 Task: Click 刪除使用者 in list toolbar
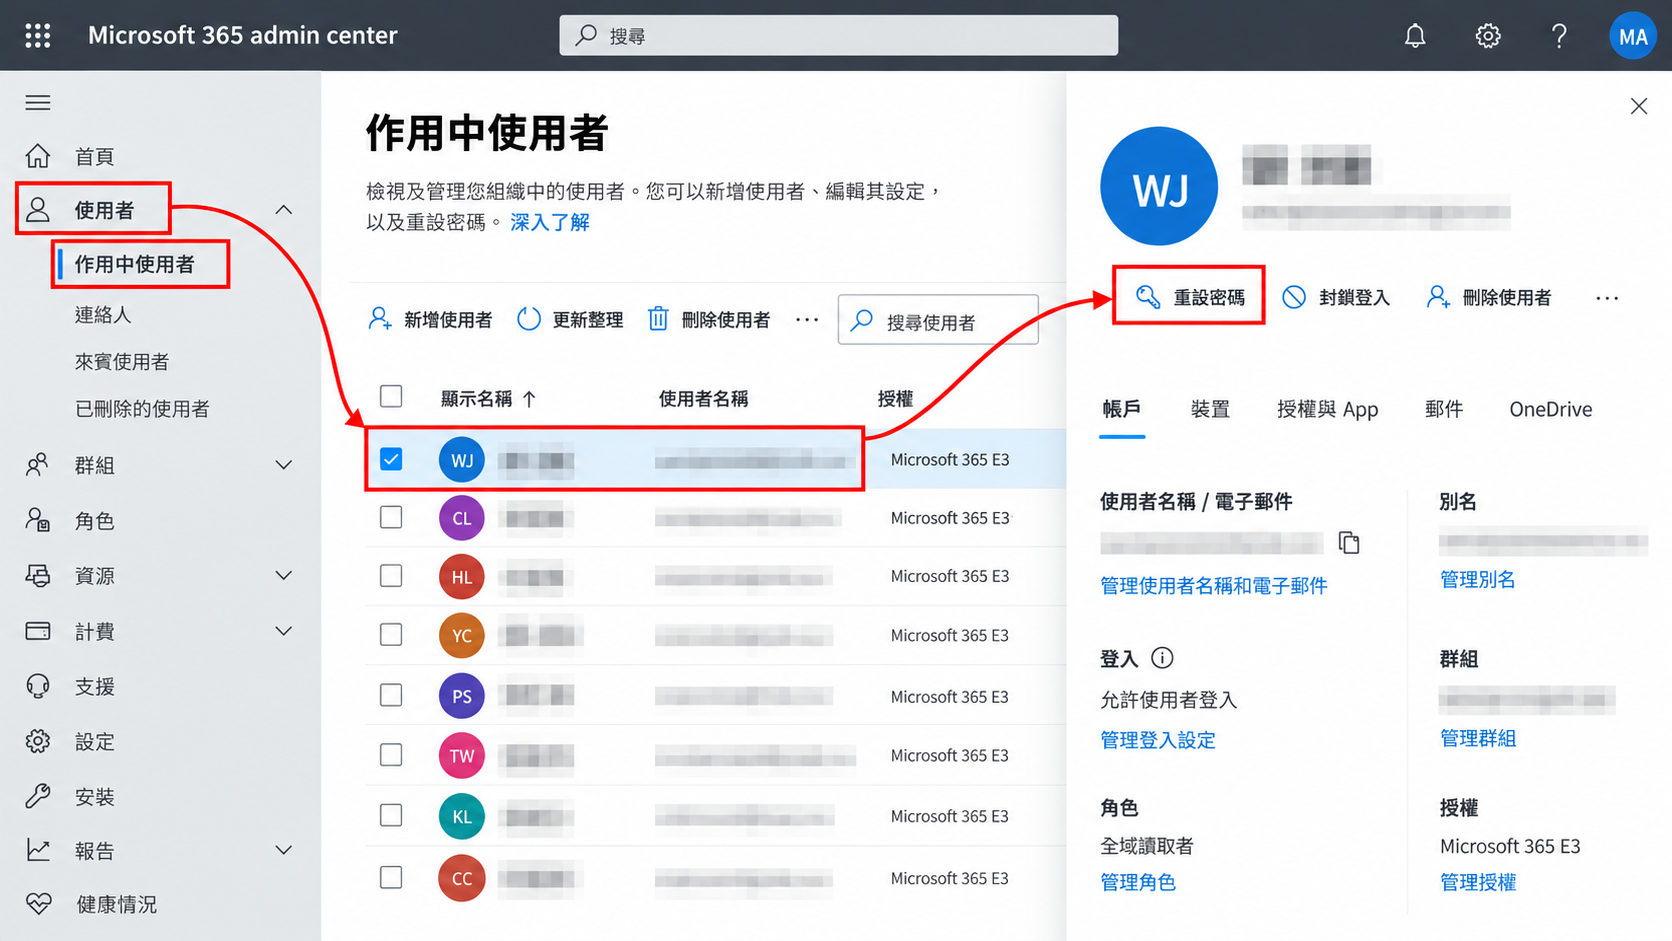(709, 320)
